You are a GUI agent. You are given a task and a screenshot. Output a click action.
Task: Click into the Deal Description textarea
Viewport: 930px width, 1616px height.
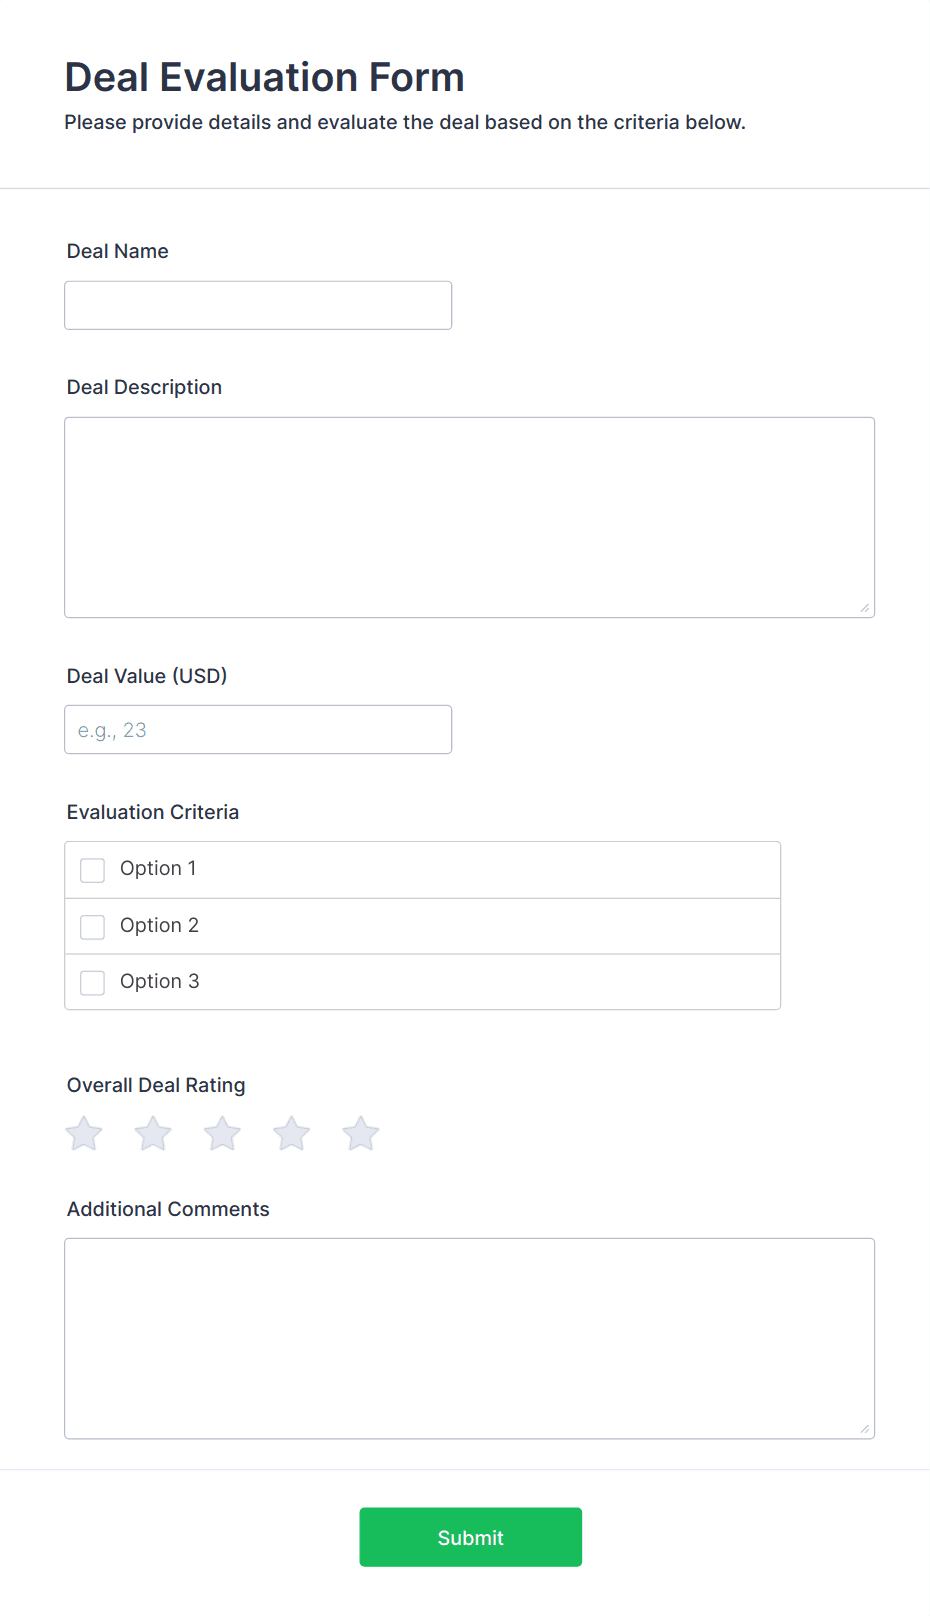point(469,517)
